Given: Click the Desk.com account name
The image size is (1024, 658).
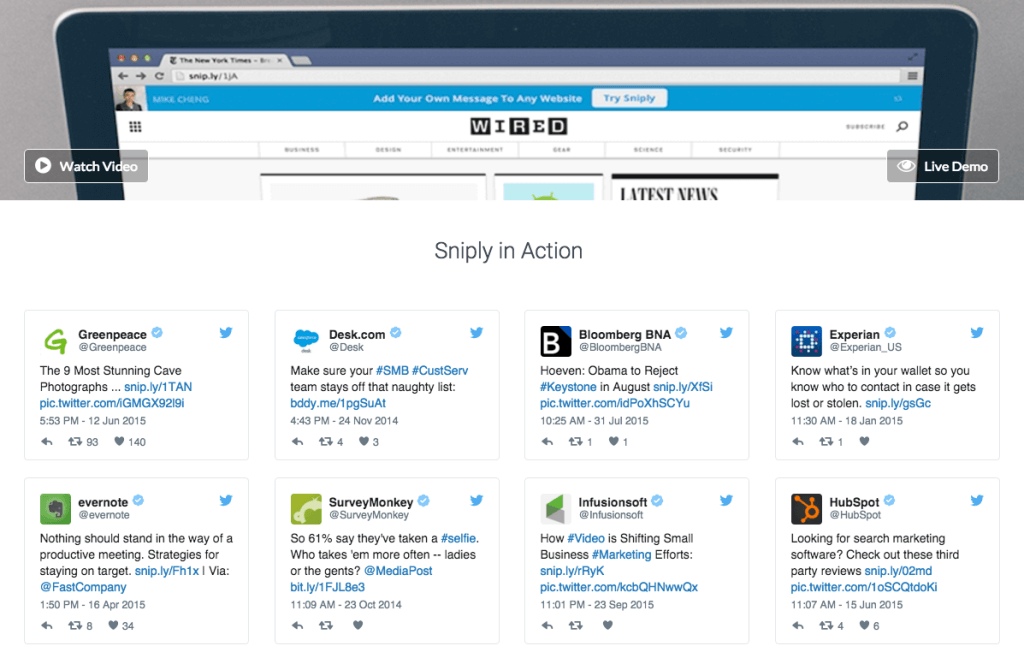Looking at the screenshot, I should point(357,334).
